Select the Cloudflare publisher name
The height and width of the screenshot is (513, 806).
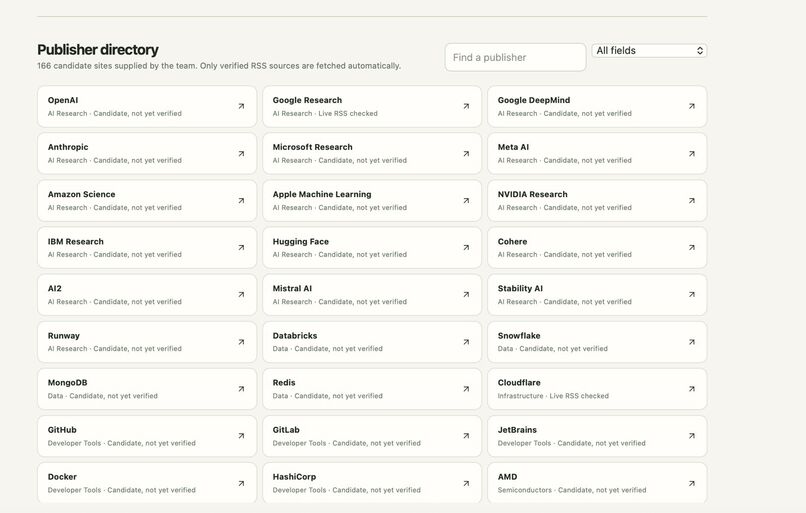pos(519,382)
